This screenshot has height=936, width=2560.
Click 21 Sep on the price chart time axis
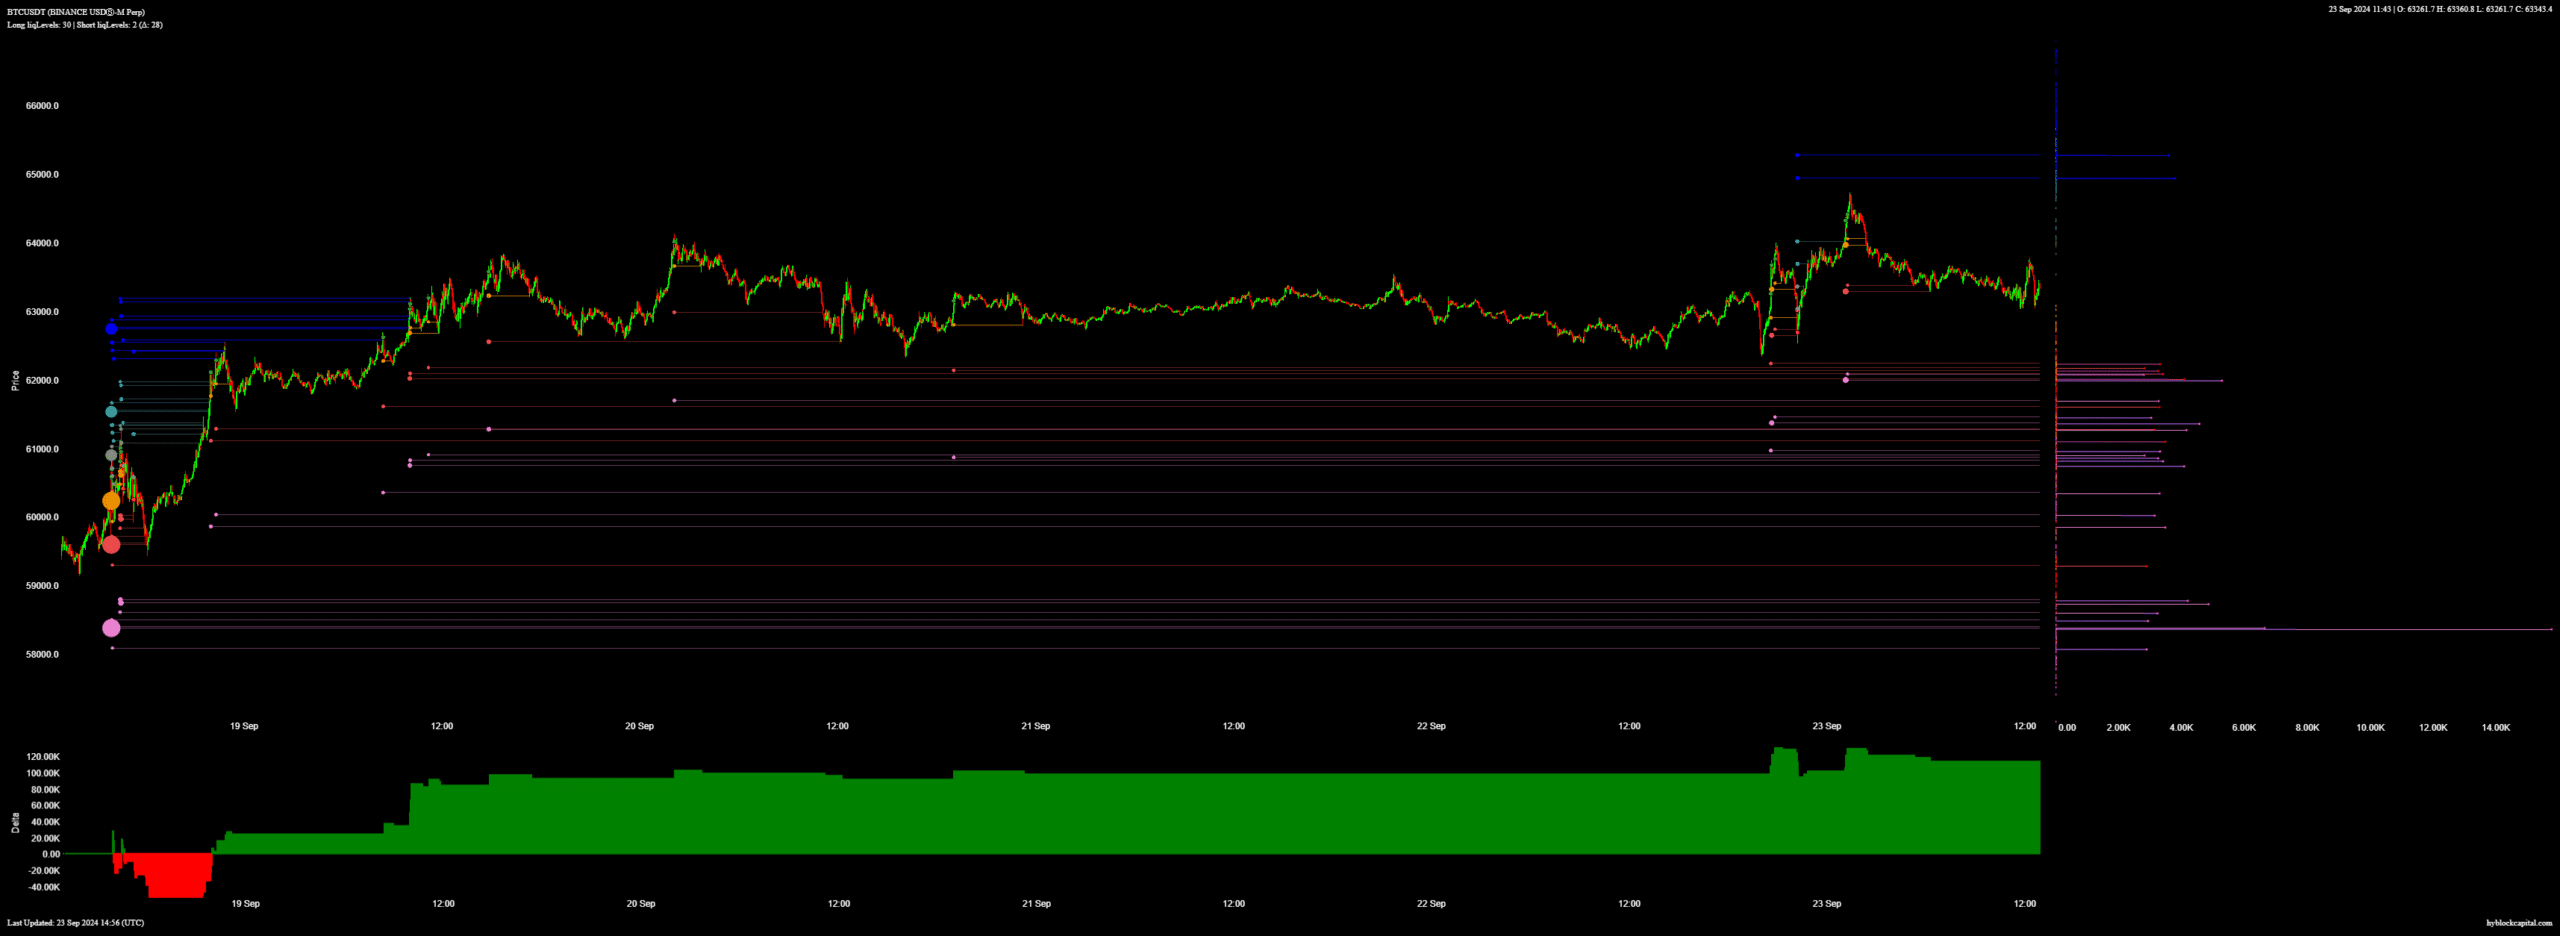(1036, 726)
